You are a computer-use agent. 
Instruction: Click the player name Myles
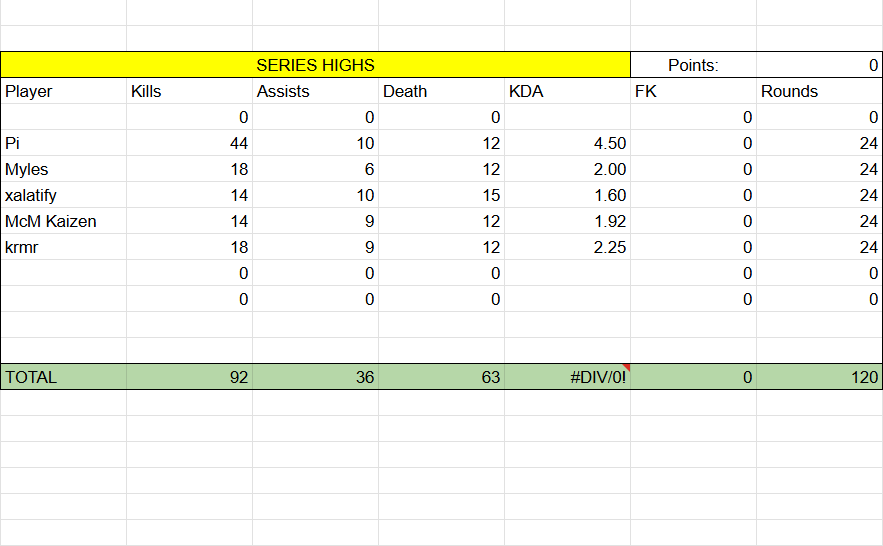(26, 169)
